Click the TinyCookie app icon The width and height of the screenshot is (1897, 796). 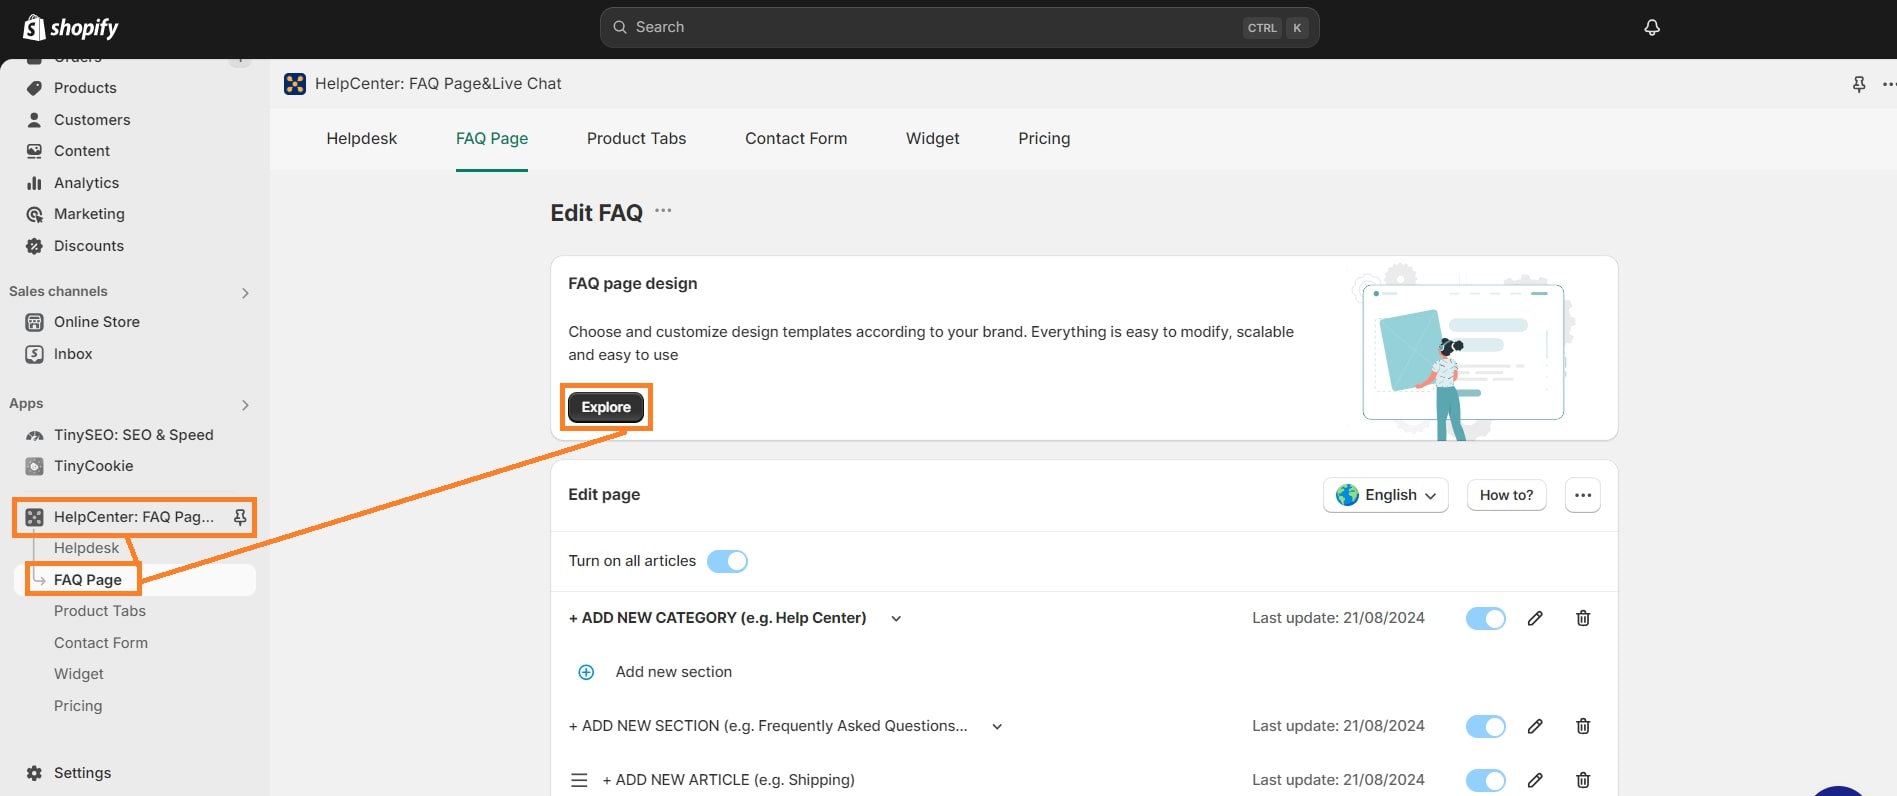(34, 466)
